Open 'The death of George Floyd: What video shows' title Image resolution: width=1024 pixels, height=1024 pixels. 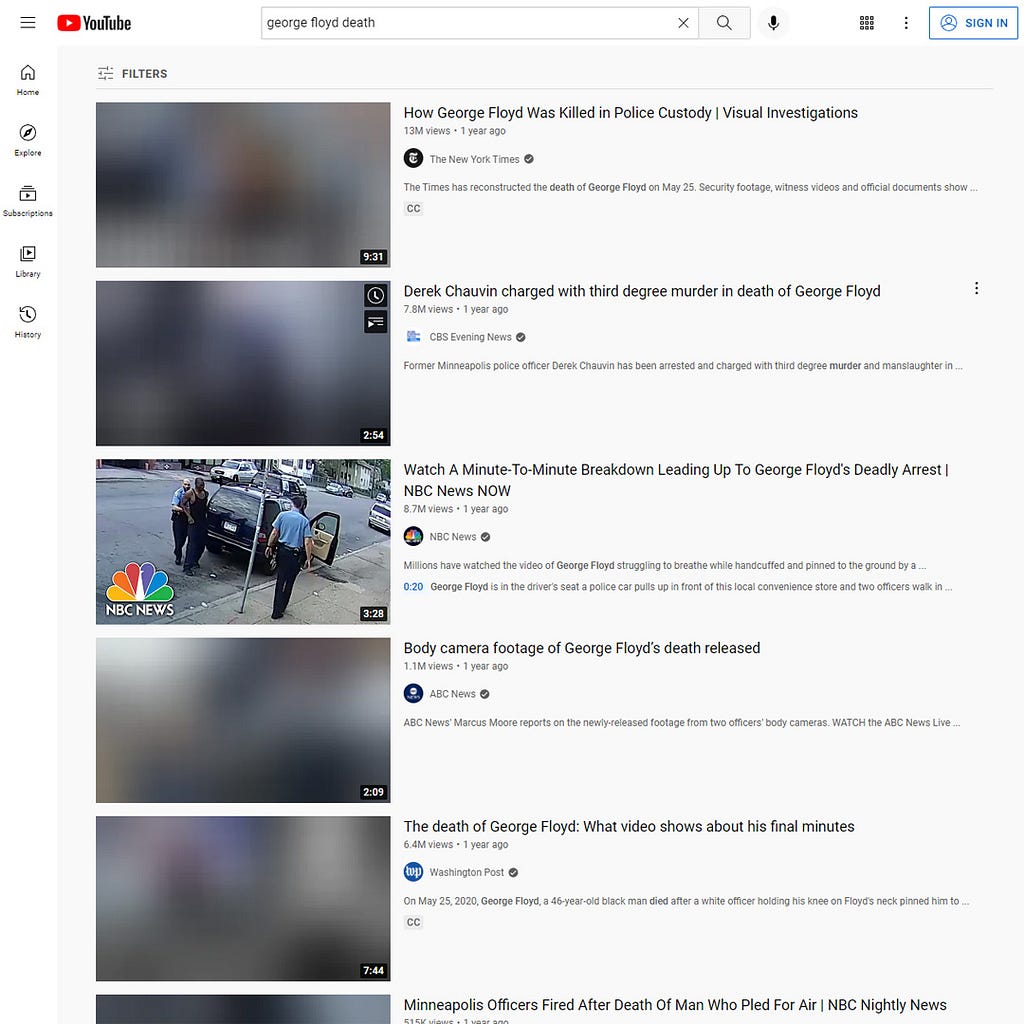[x=628, y=826]
